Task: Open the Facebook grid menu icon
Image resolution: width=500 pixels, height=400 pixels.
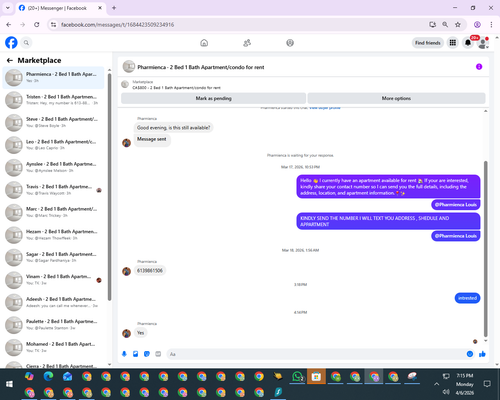Action: (453, 43)
